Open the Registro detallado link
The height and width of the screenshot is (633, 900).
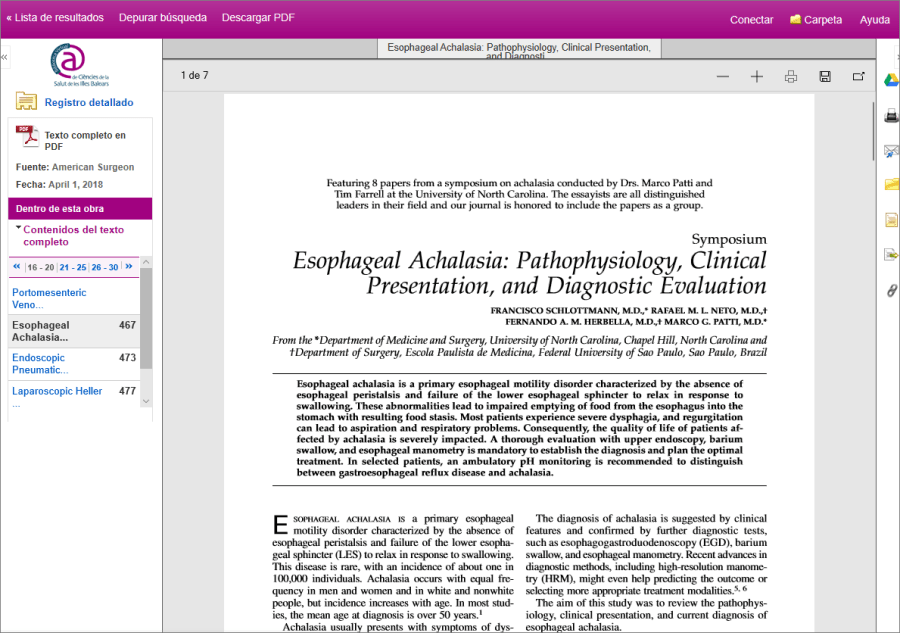[89, 102]
